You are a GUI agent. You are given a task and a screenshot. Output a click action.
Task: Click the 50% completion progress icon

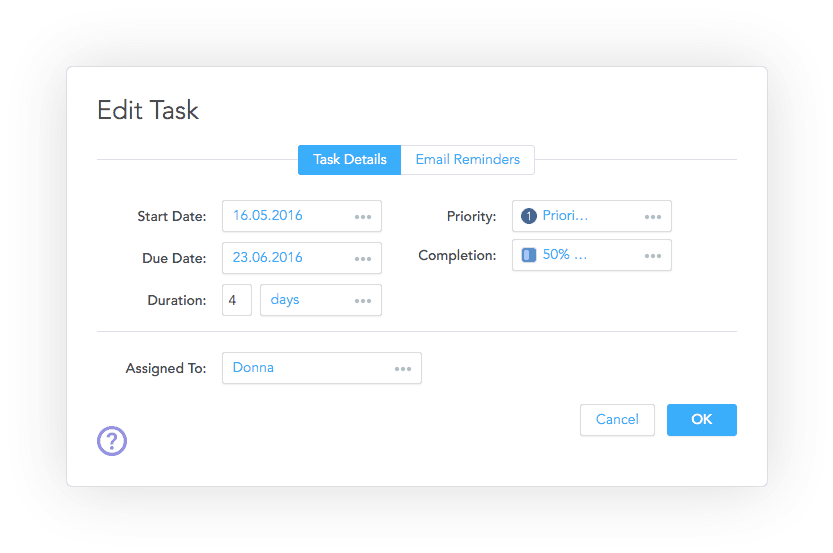click(x=529, y=255)
